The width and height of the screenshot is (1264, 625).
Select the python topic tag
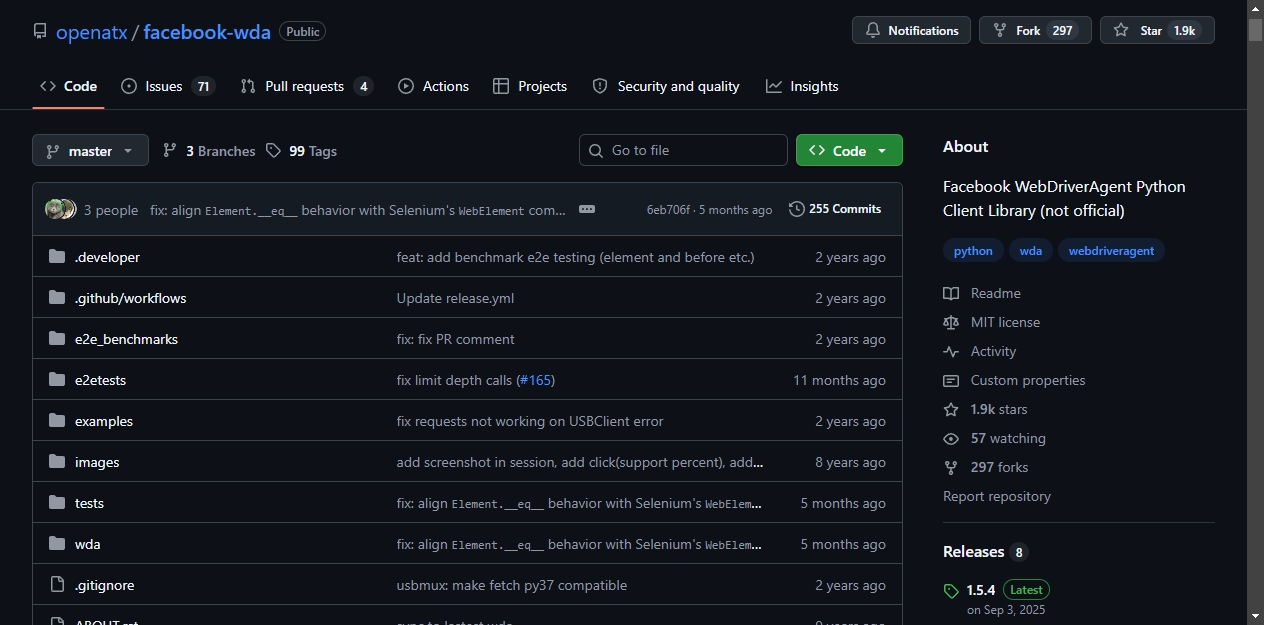pyautogui.click(x=973, y=251)
